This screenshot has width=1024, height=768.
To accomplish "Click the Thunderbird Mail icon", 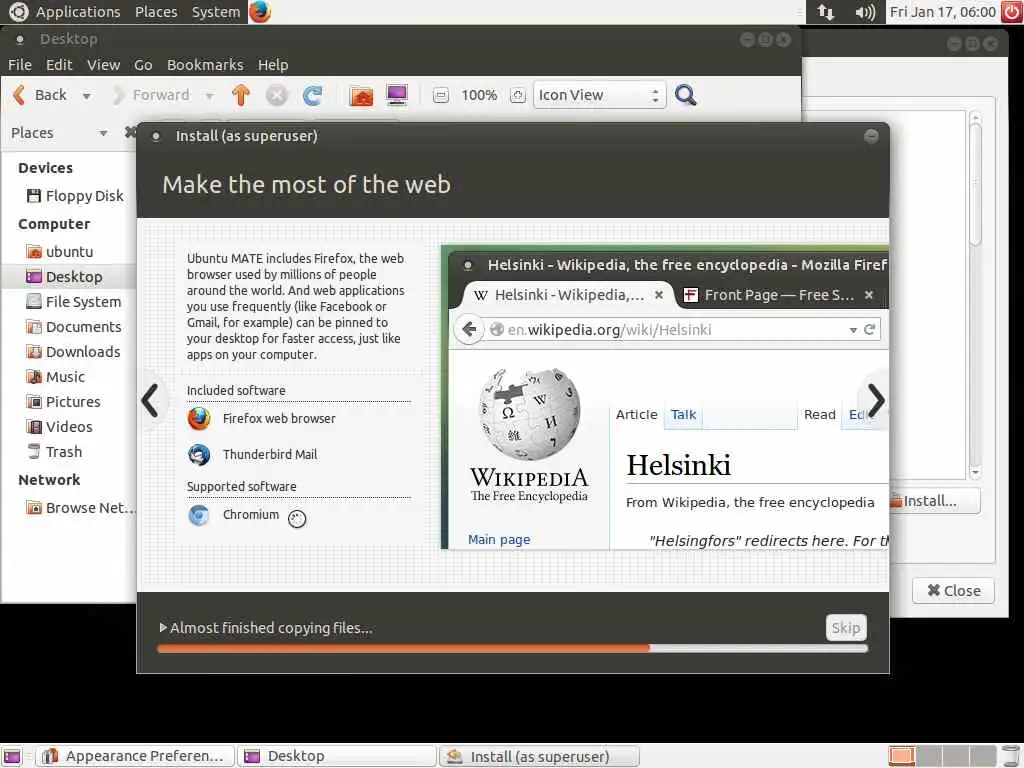I will click(x=199, y=455).
